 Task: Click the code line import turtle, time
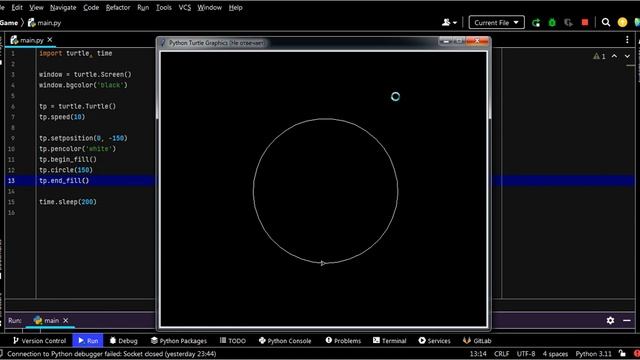[x=76, y=53]
